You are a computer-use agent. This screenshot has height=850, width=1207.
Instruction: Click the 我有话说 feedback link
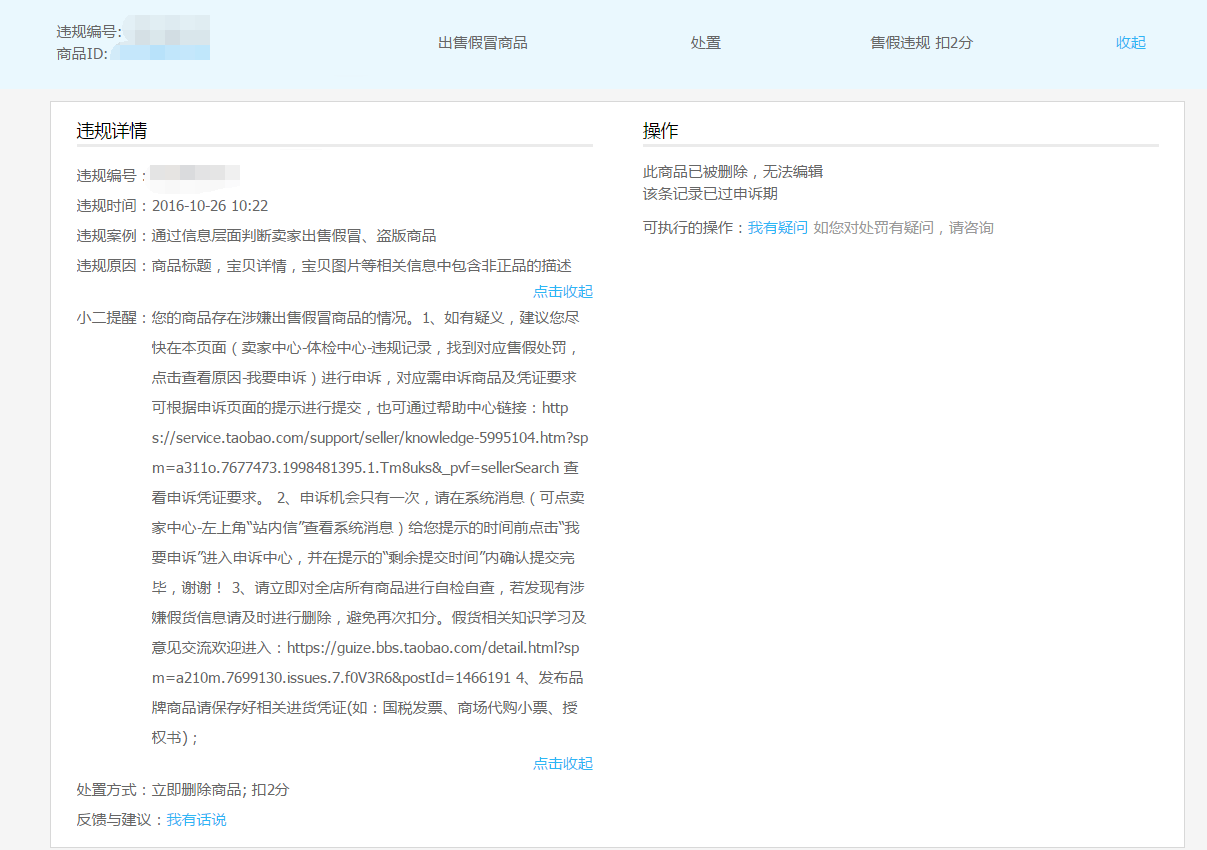coord(196,820)
